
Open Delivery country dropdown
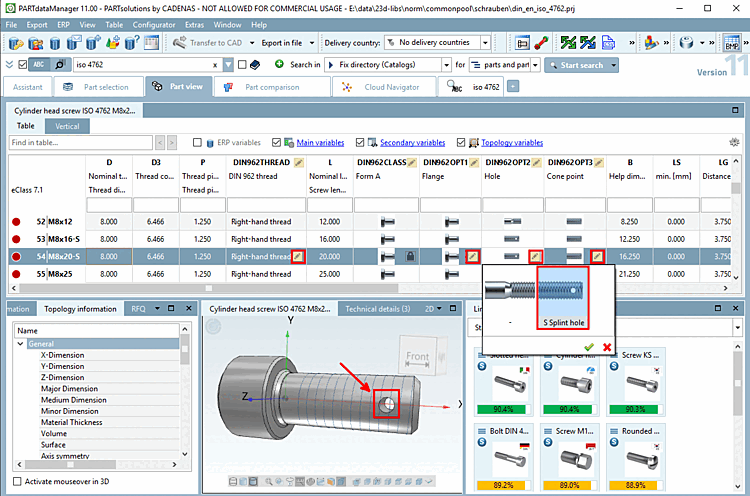click(x=484, y=43)
